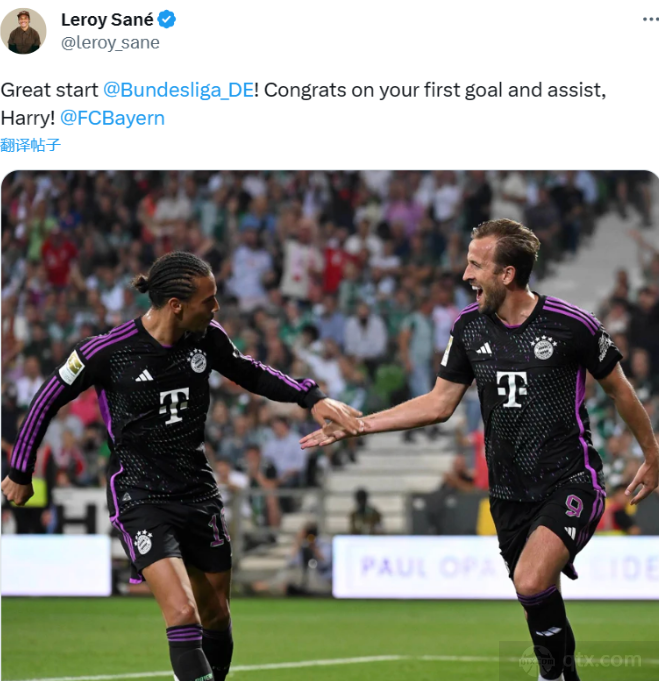This screenshot has width=659, height=681.
Task: Select the tweet text starting Great start
Action: (x=303, y=104)
